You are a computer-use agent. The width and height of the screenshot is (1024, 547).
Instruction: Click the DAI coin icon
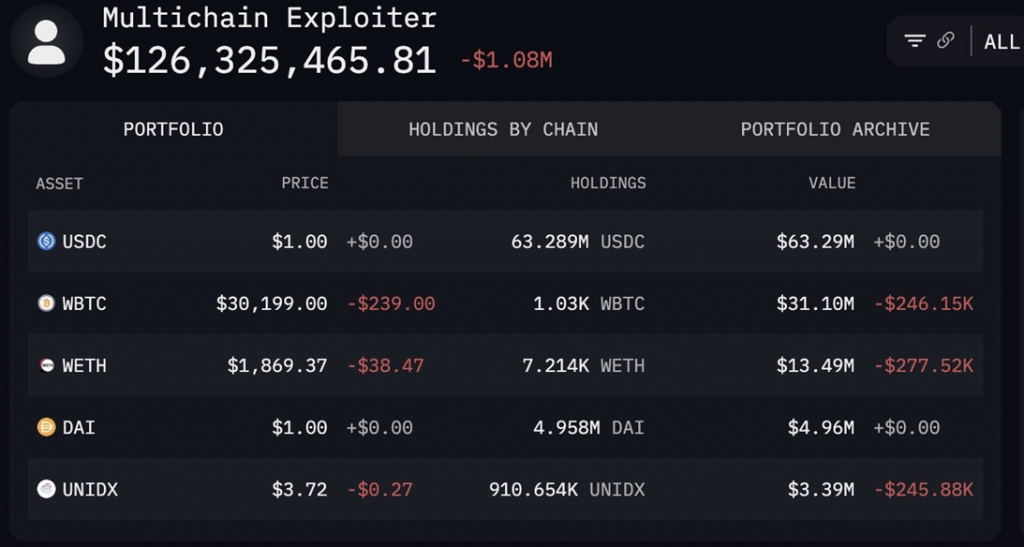coord(46,427)
